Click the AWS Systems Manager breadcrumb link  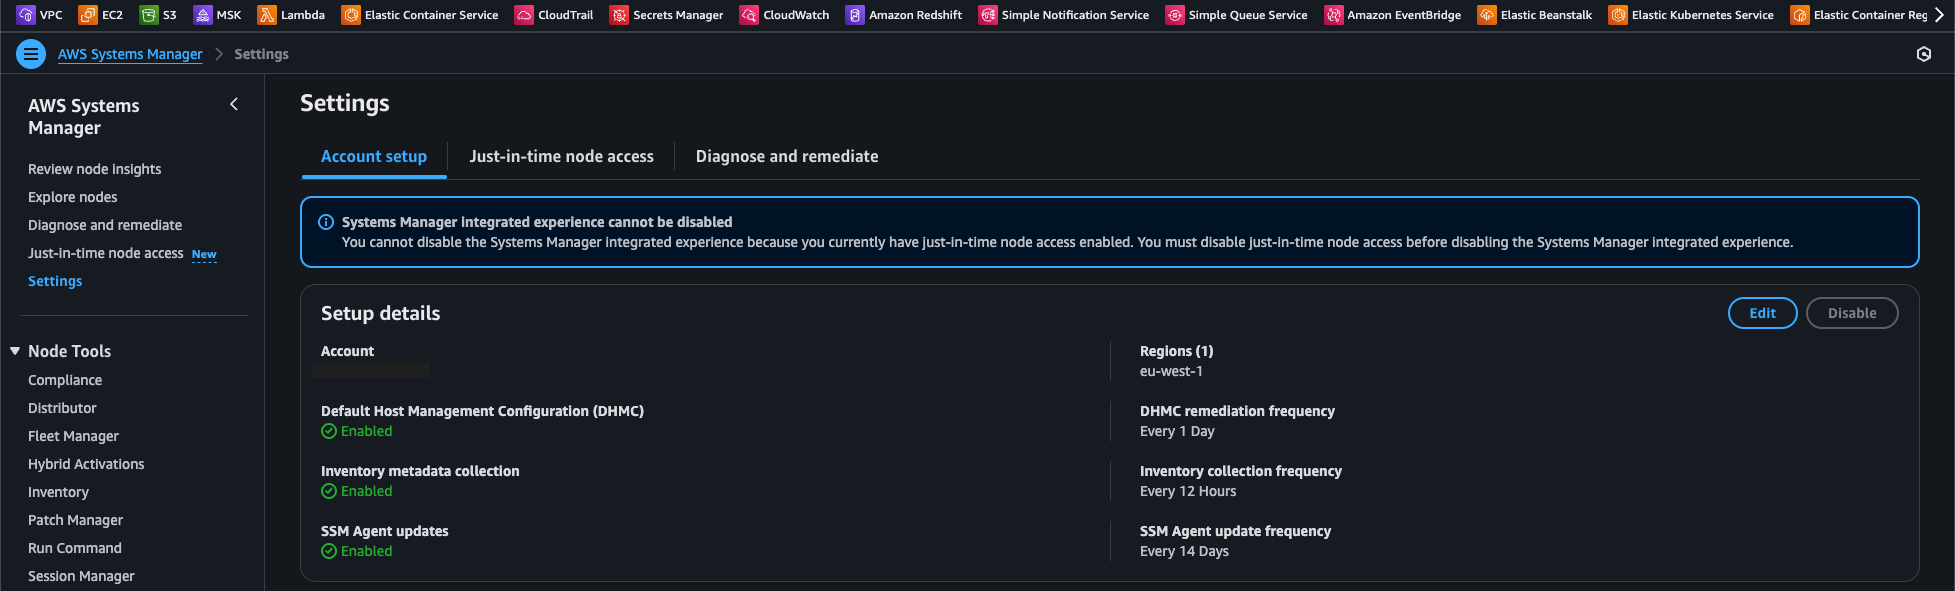coord(130,54)
